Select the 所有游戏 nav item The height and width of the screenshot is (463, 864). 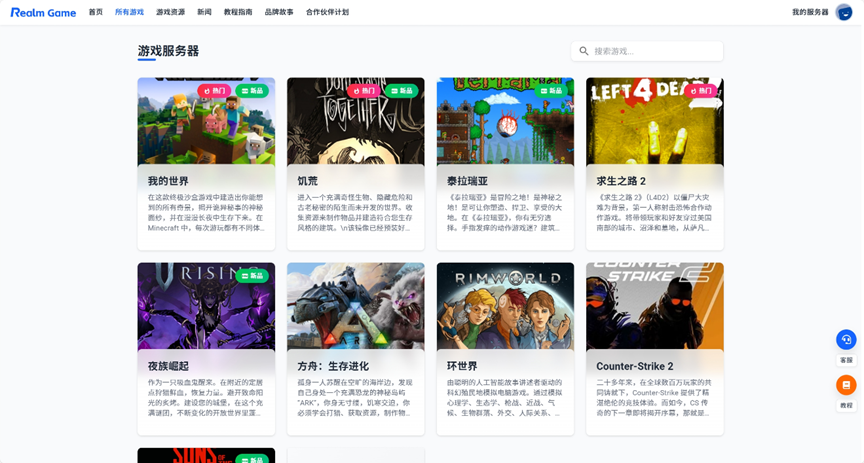pyautogui.click(x=129, y=12)
